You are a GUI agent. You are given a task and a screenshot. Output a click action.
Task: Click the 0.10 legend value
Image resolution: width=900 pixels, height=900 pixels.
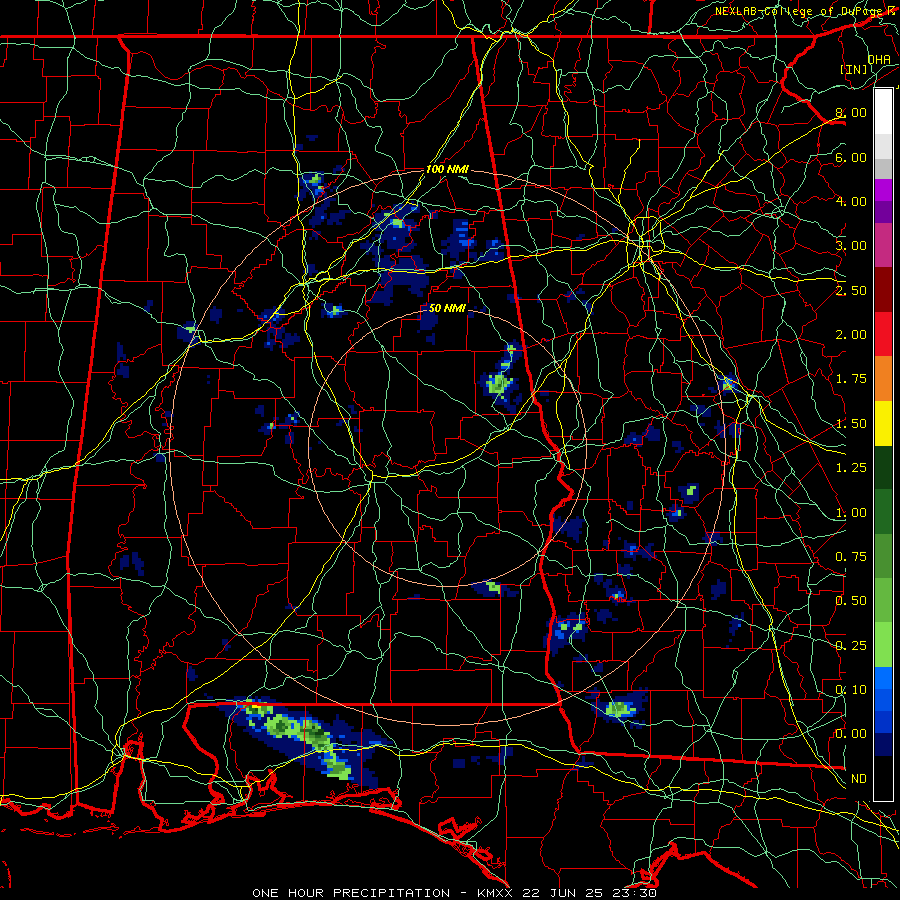pos(851,690)
